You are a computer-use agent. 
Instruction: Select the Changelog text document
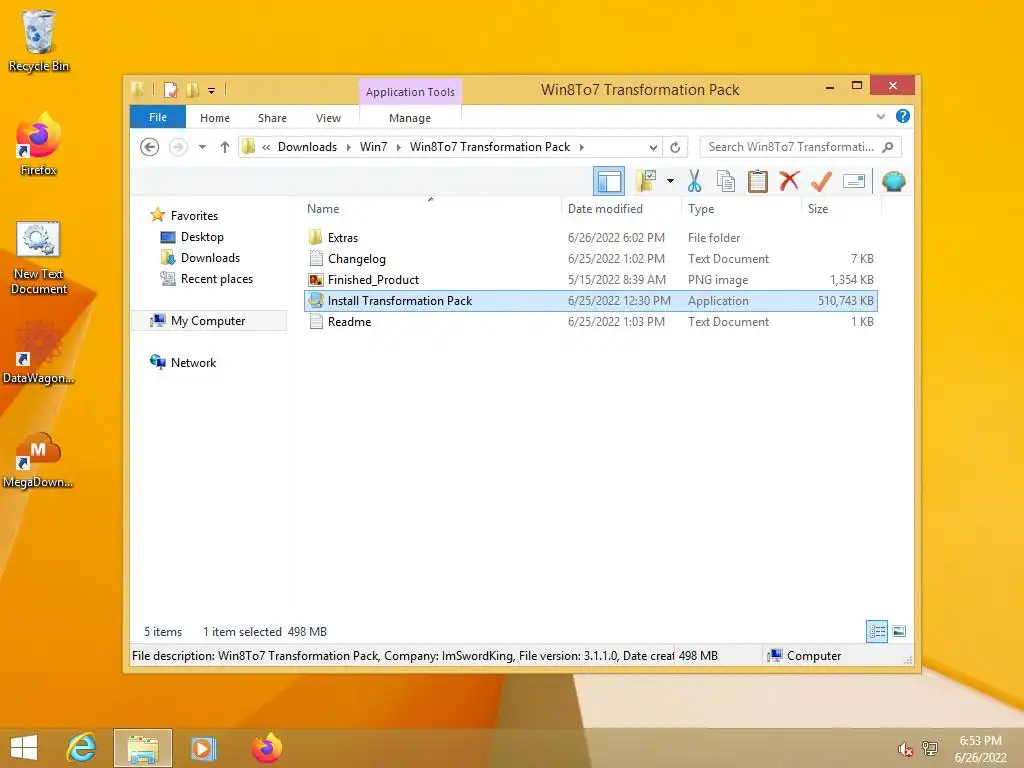point(590,259)
